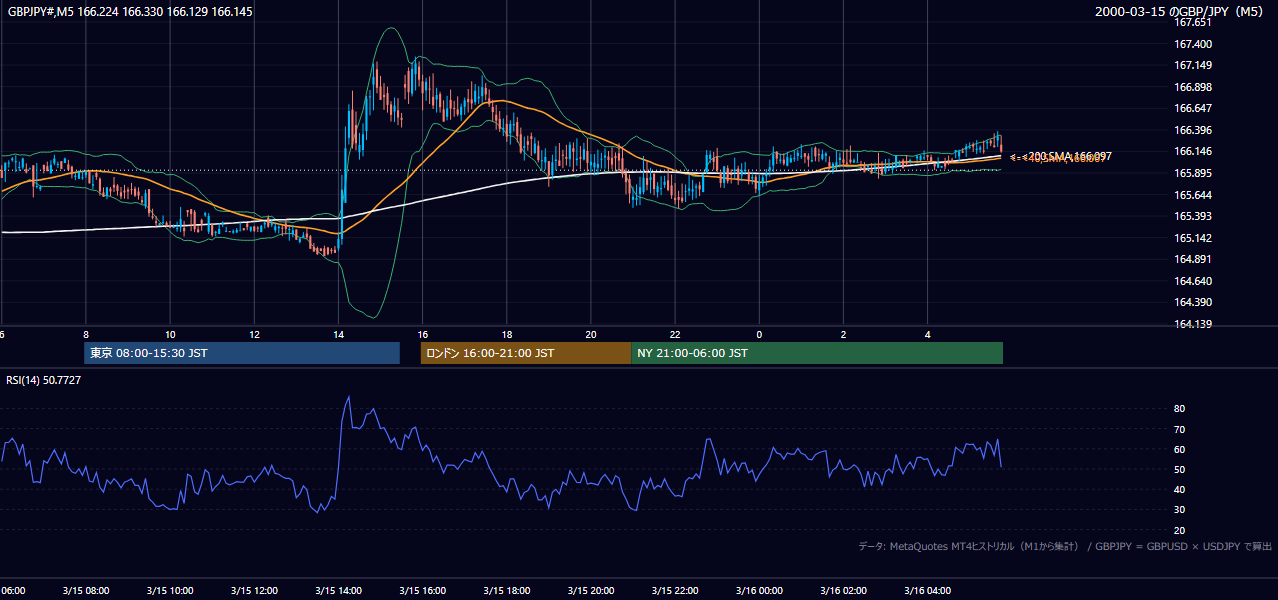Click hour tick 14 under price chart
Screen dimensions: 1278x600
338,334
